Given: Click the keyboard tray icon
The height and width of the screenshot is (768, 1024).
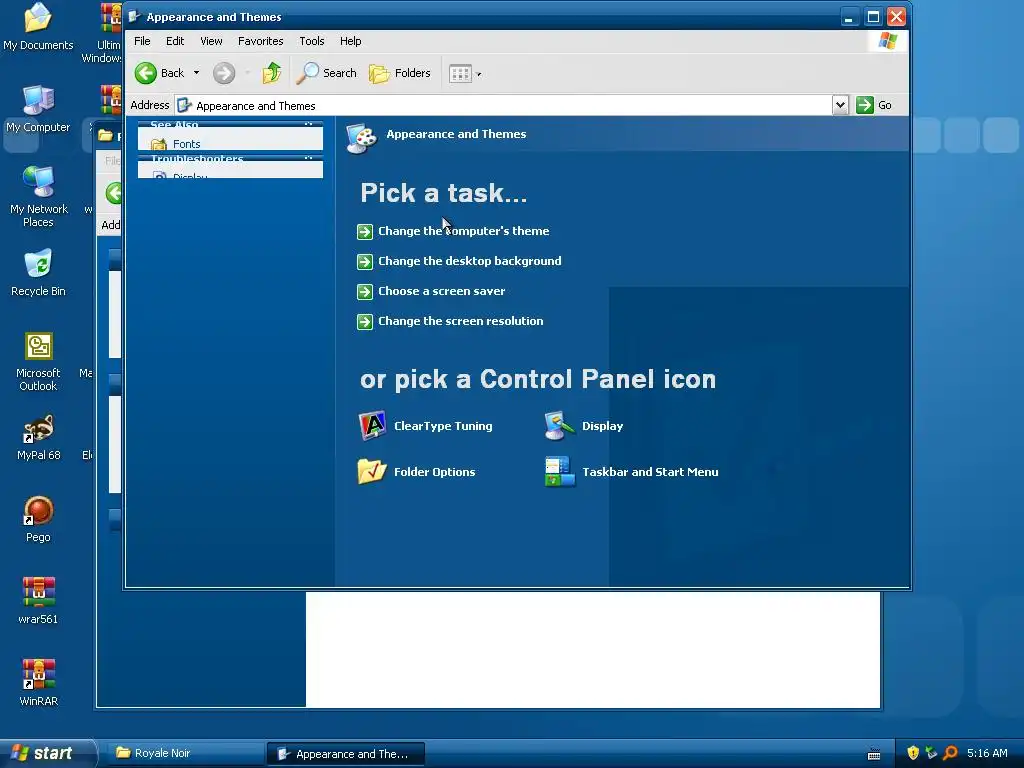Looking at the screenshot, I should (x=874, y=754).
